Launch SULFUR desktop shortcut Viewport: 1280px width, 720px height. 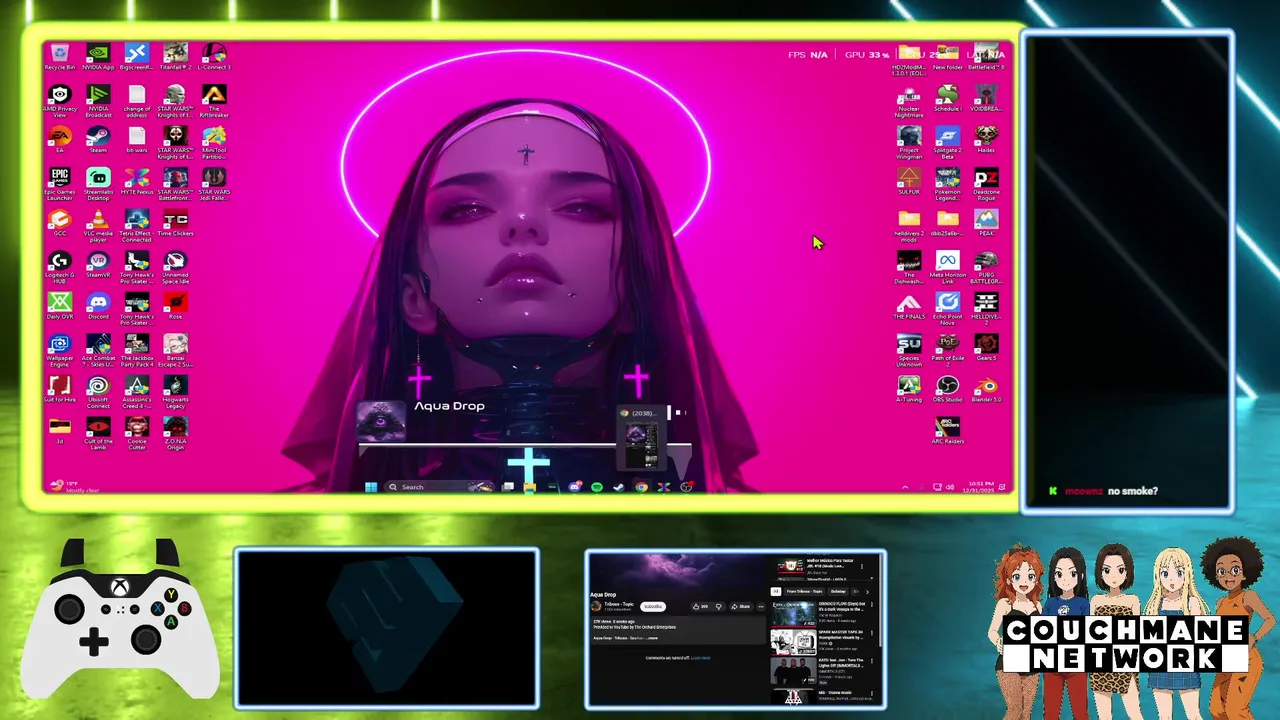909,181
